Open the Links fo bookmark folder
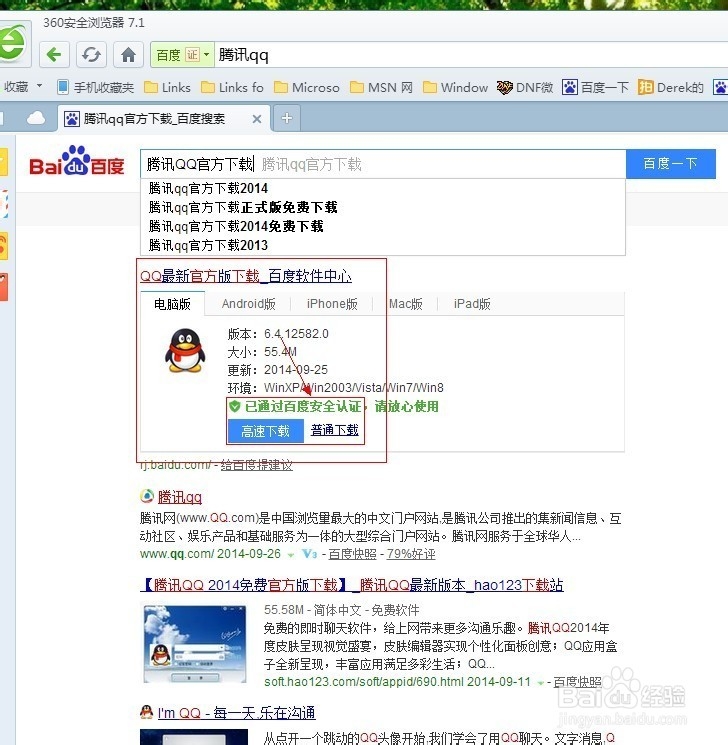The width and height of the screenshot is (728, 745). pos(232,87)
